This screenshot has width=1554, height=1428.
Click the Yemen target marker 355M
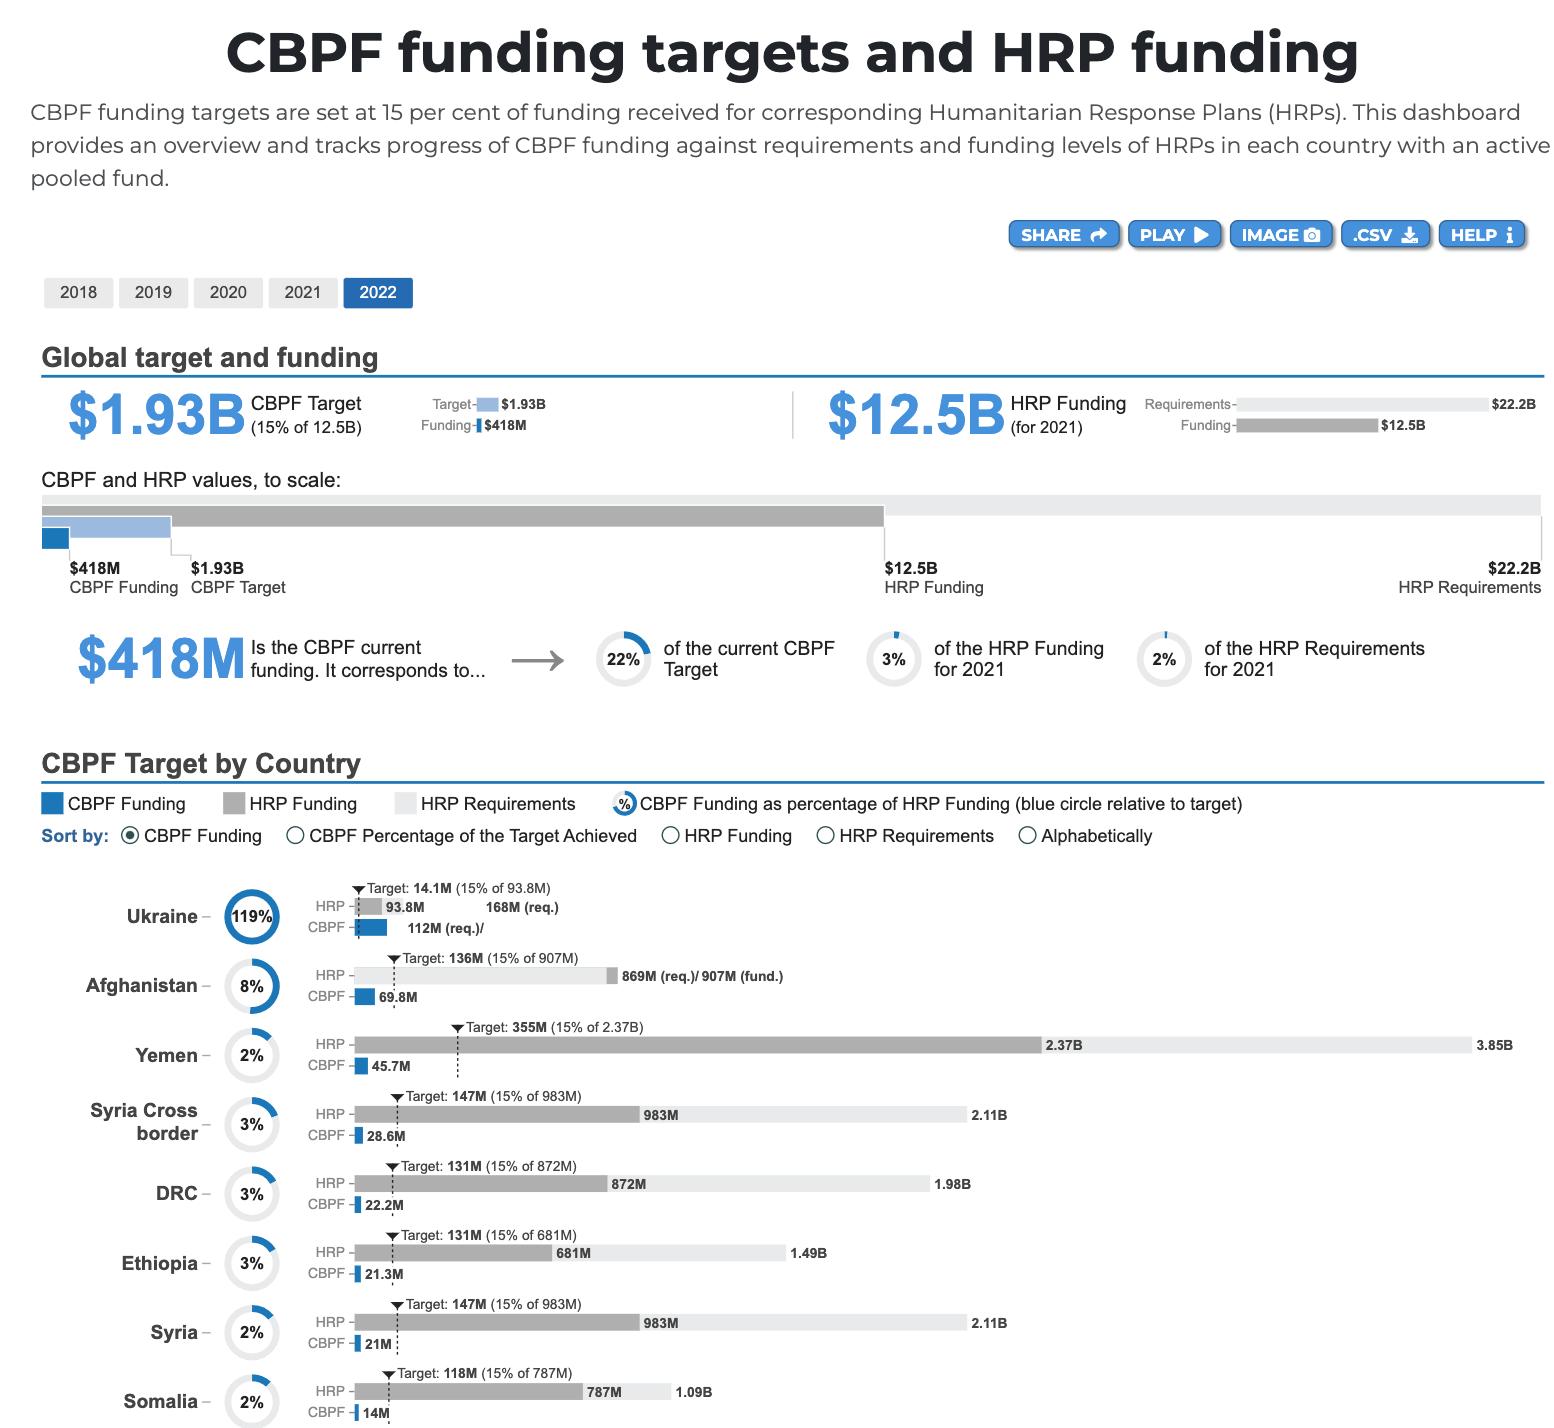pos(457,1028)
